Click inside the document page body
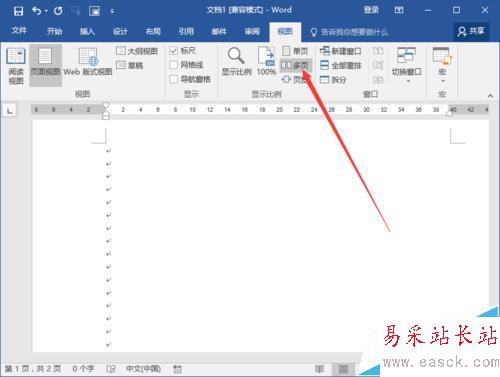Screen dimensions: 500x377 pos(260,235)
